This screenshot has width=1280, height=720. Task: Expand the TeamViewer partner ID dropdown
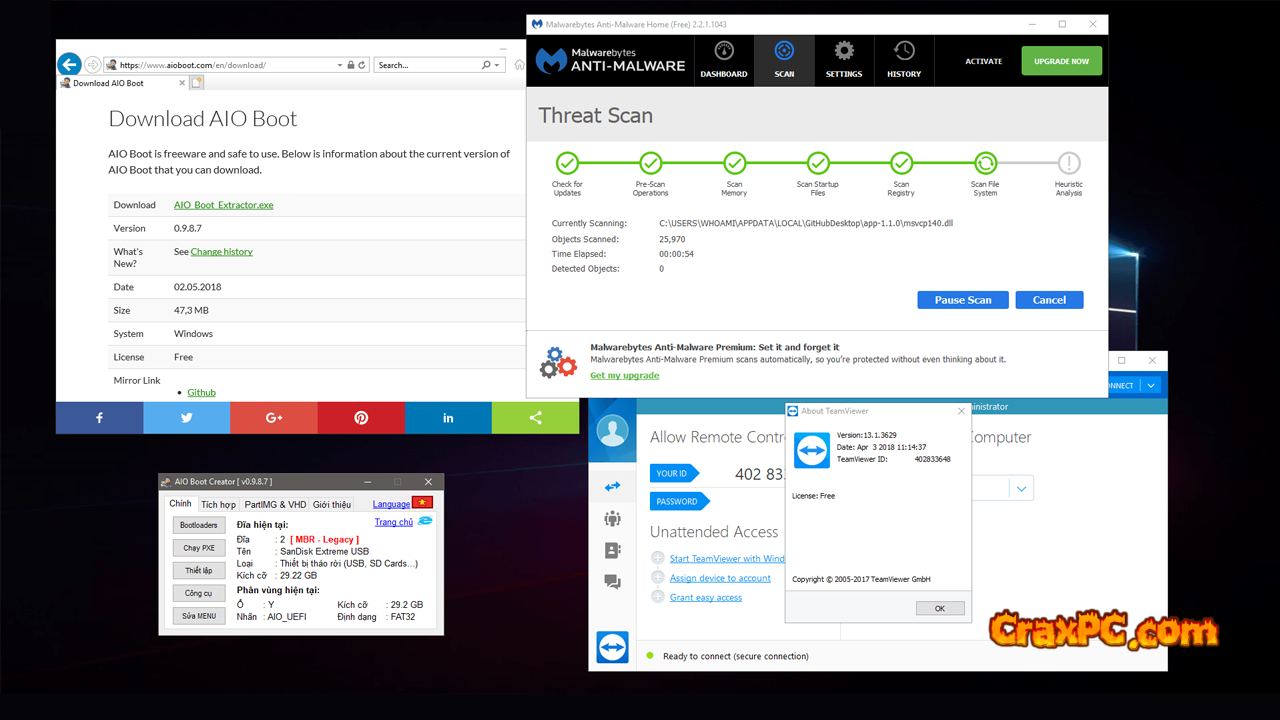point(1021,489)
